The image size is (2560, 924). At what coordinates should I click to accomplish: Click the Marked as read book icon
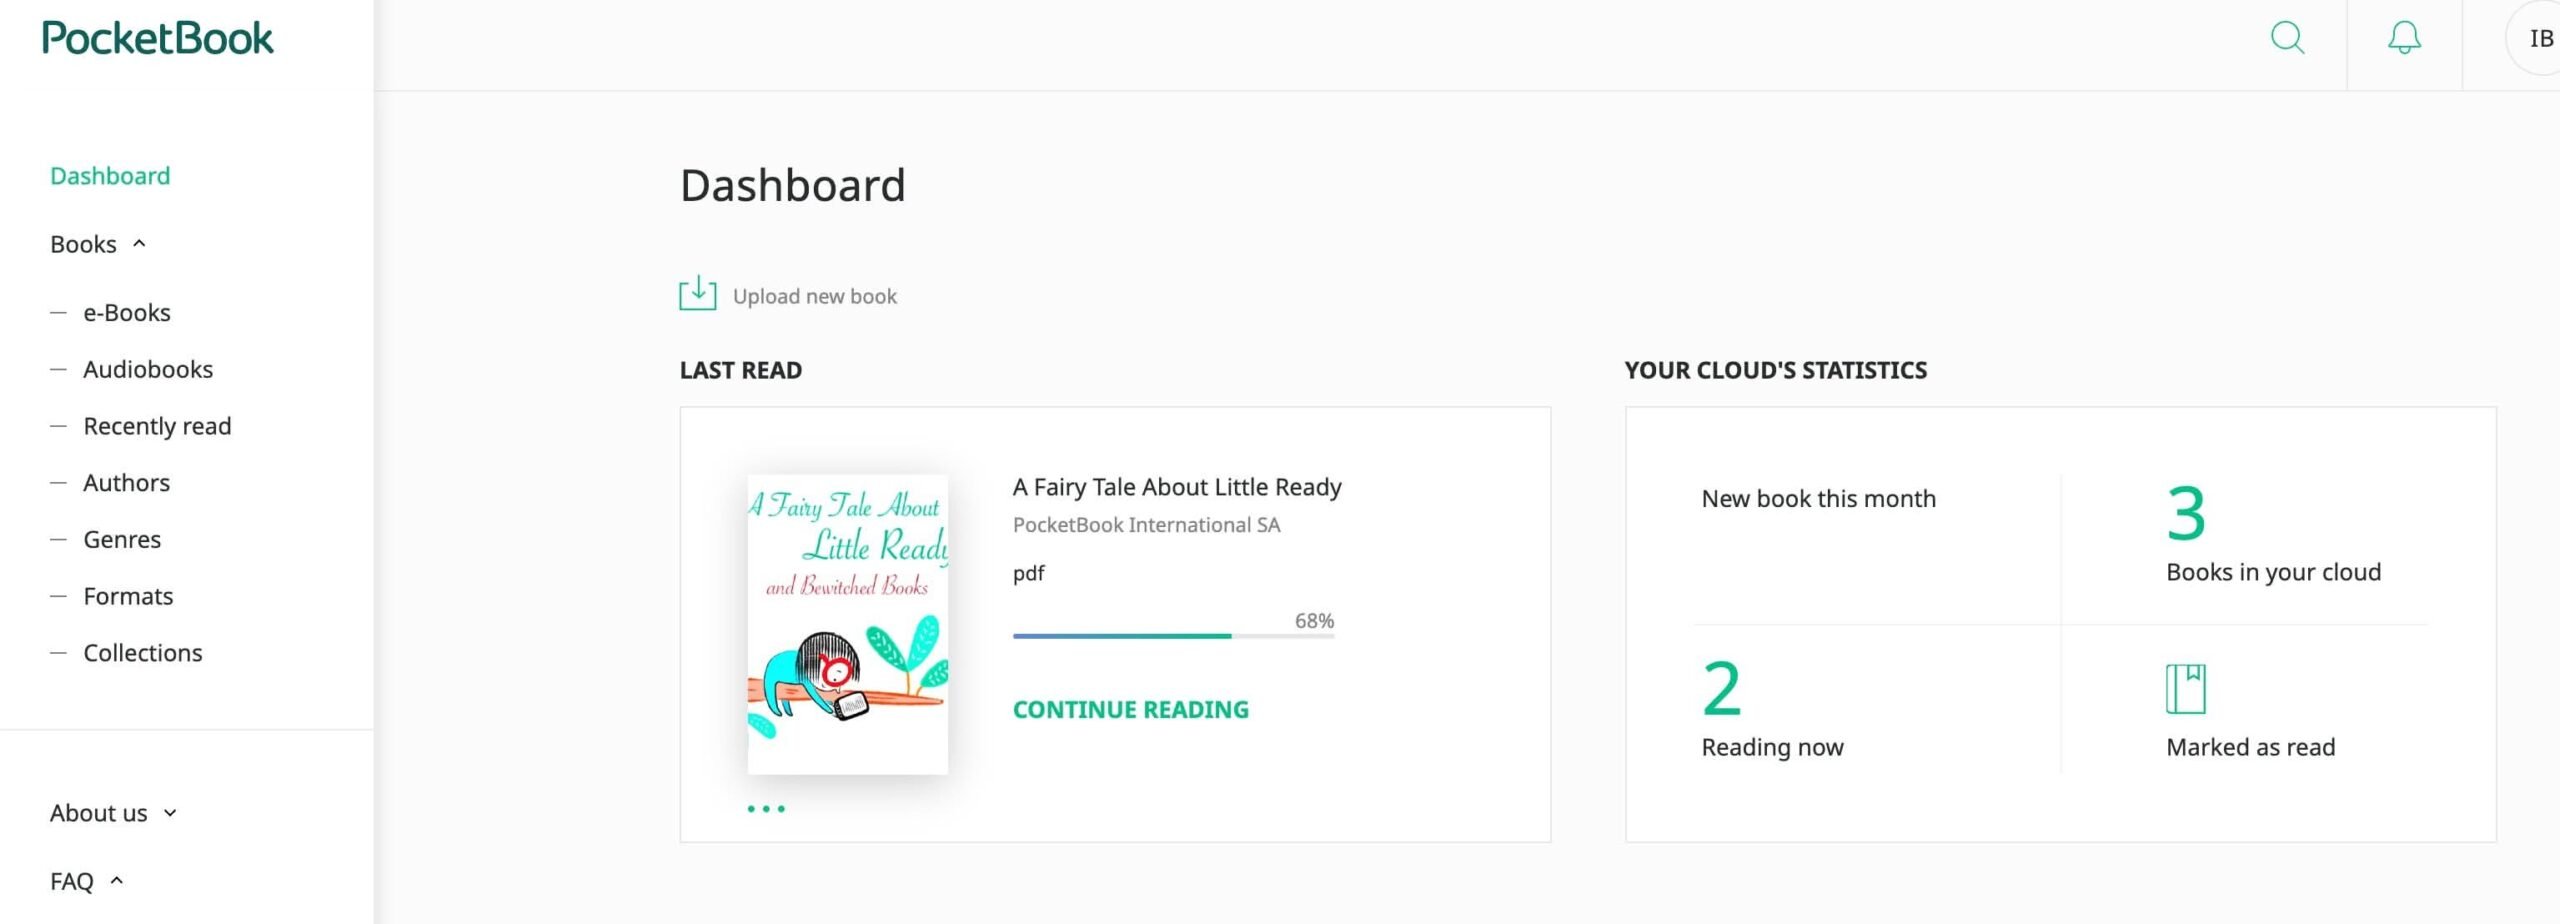(x=2185, y=689)
